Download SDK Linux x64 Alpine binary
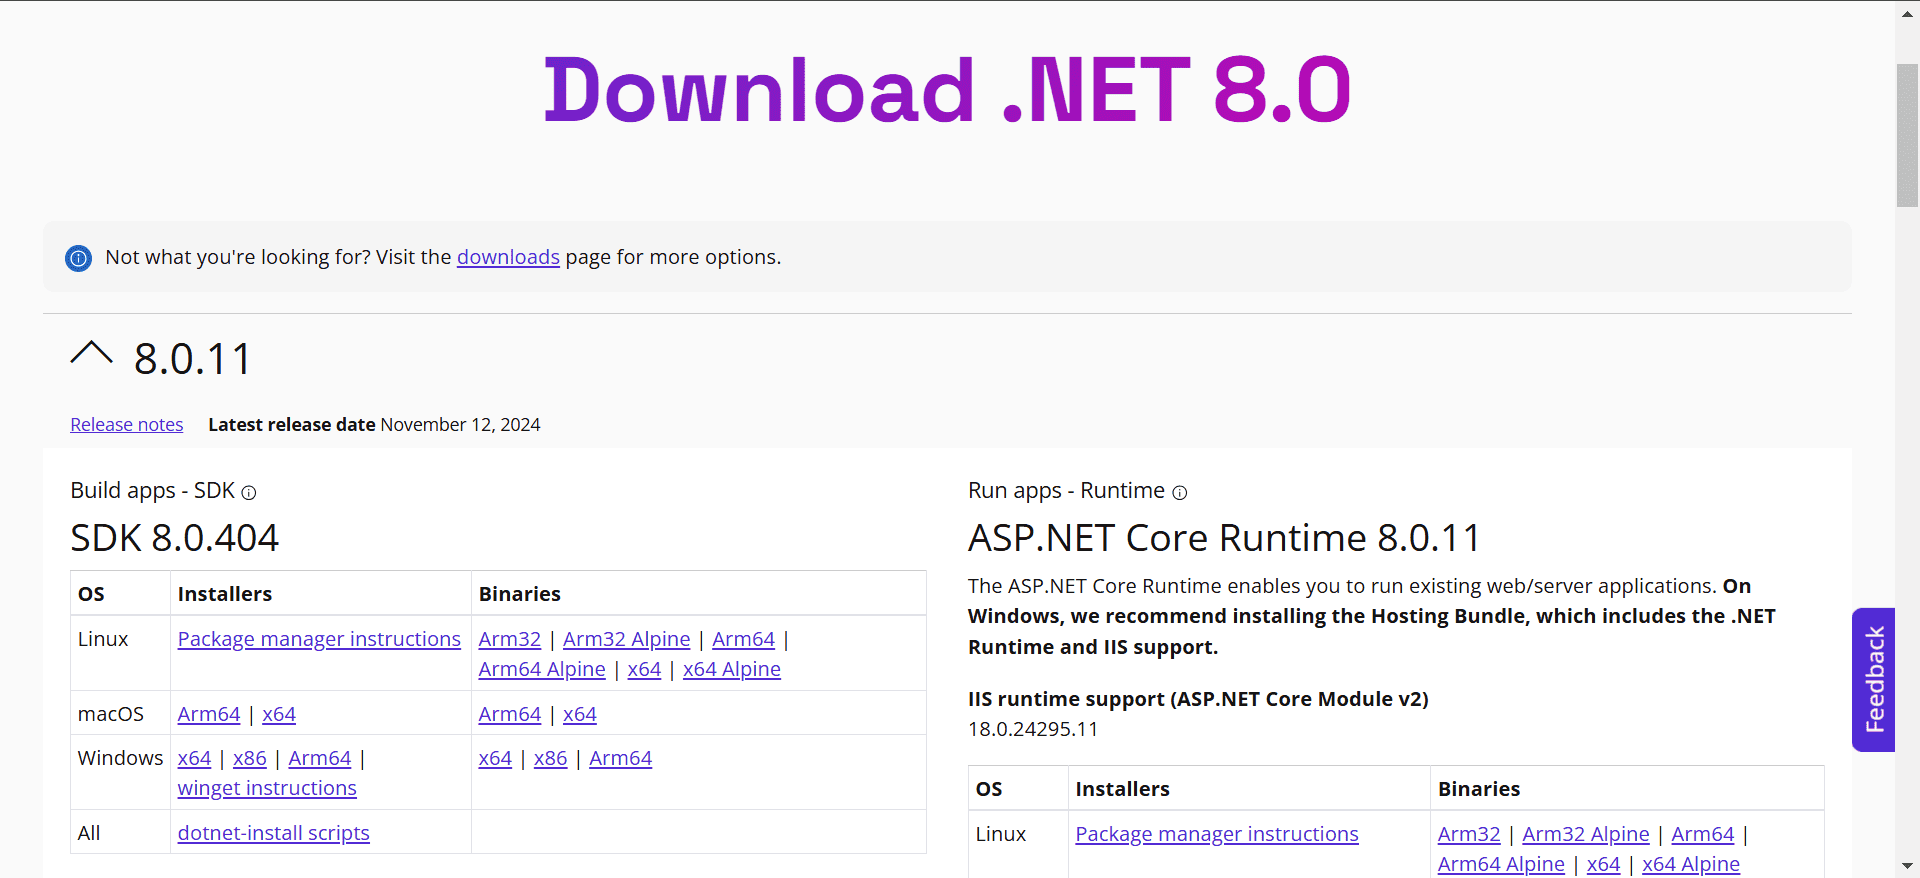Screen dimensions: 1920x878 click(x=731, y=669)
